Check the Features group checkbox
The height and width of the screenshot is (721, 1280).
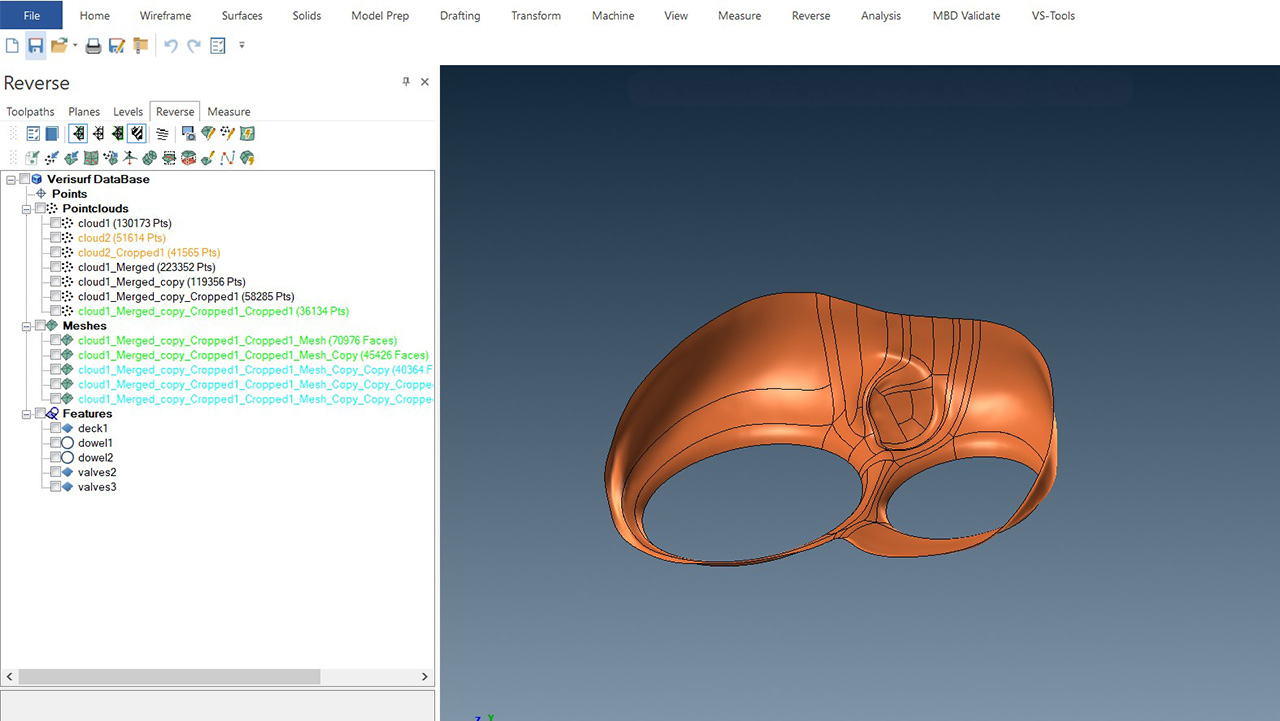(40, 413)
